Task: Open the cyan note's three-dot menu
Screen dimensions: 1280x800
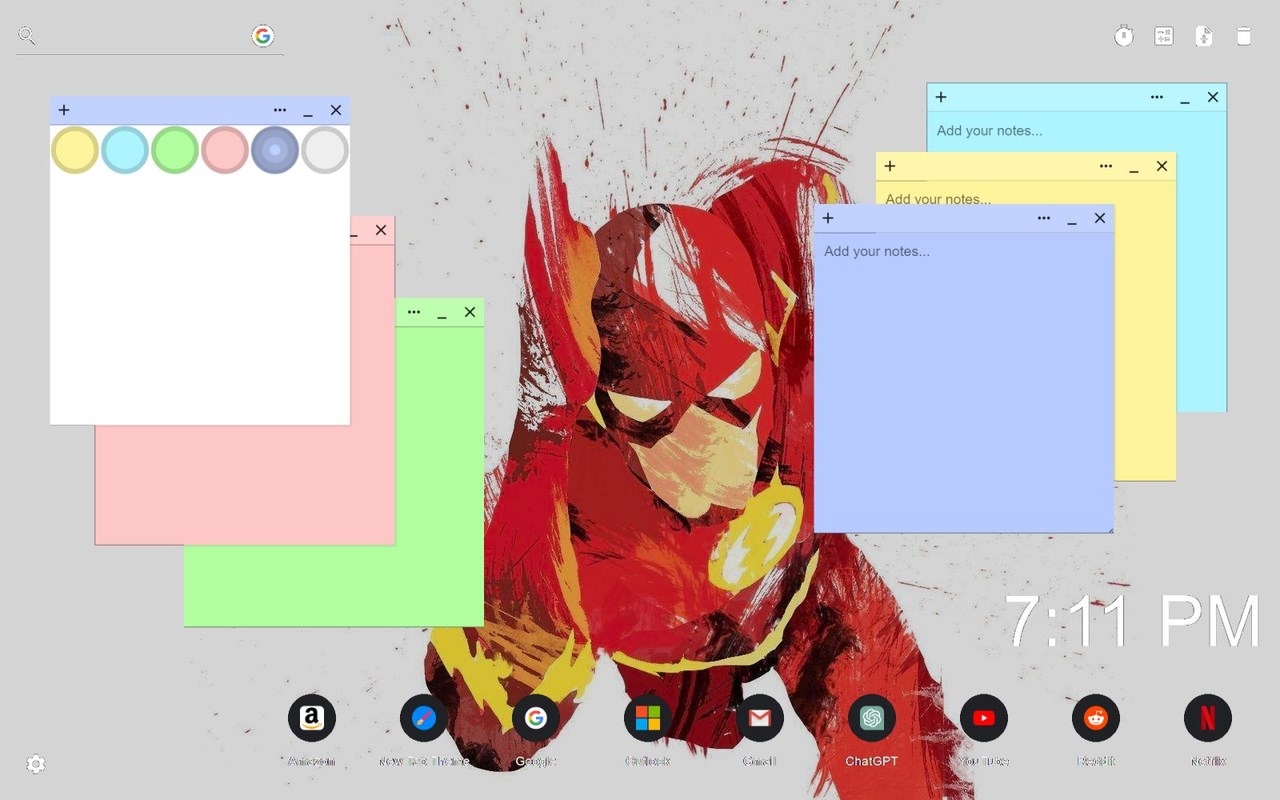Action: [1157, 97]
